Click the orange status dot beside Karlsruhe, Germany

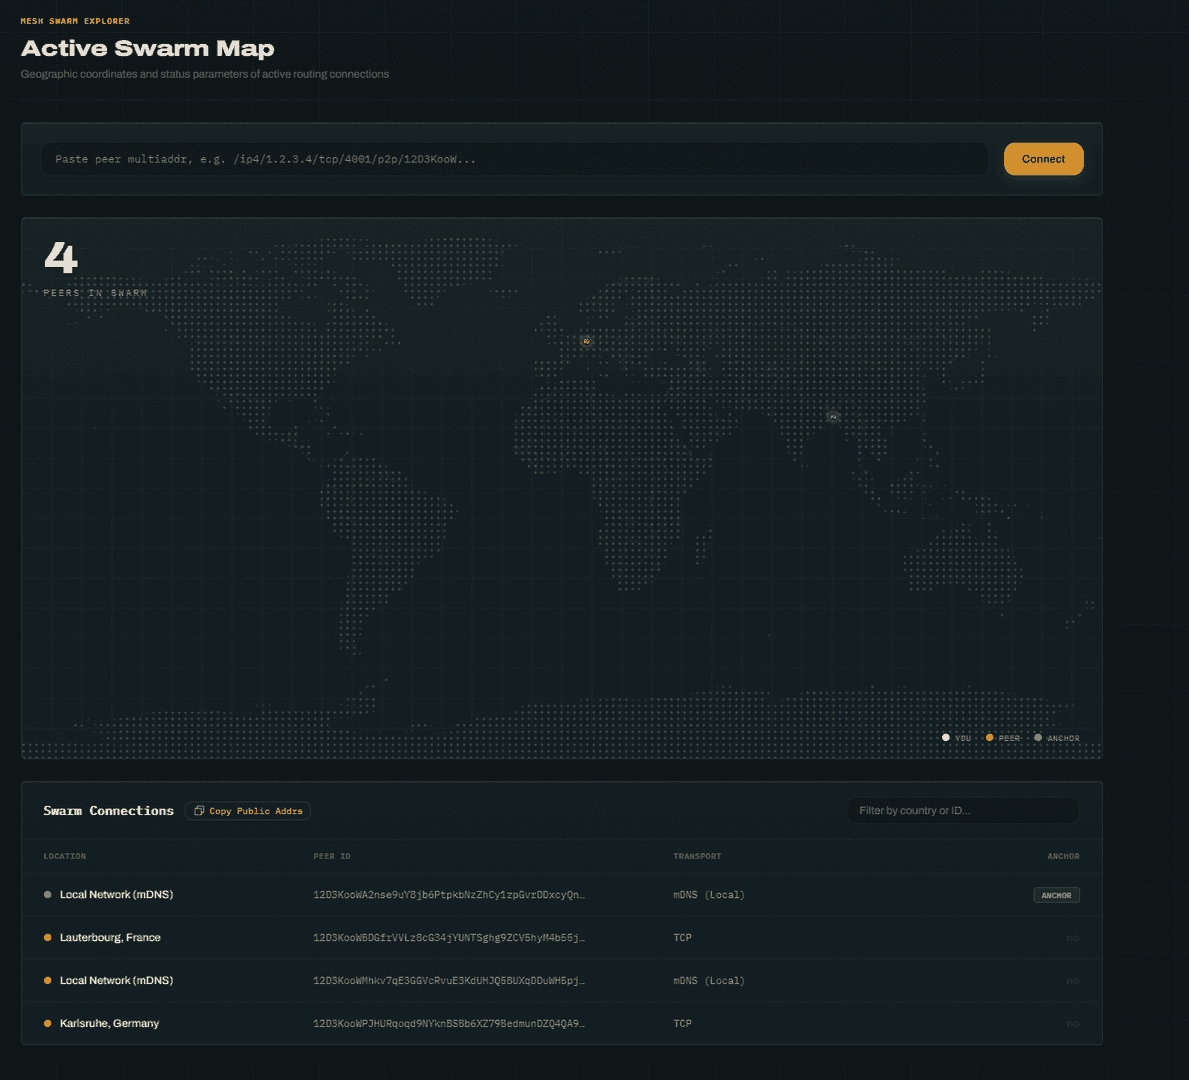point(48,1023)
